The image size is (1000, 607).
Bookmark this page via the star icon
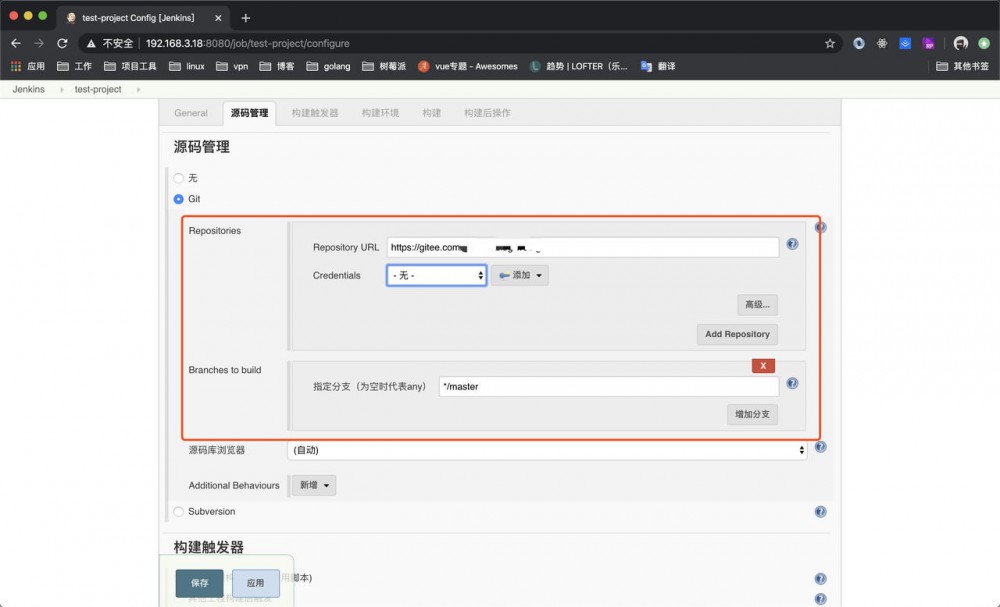pyautogui.click(x=830, y=43)
